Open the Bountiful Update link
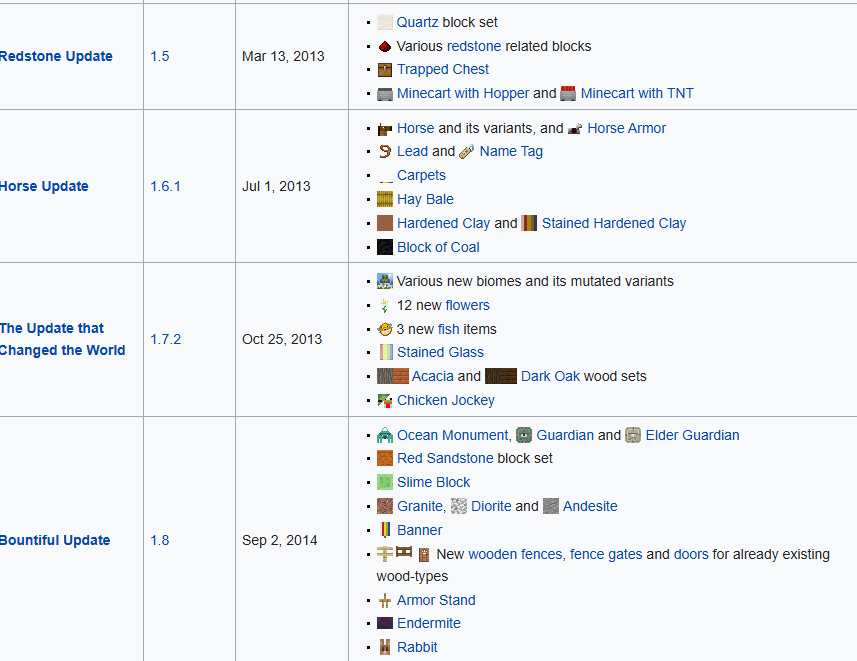This screenshot has width=857, height=661. click(x=55, y=540)
